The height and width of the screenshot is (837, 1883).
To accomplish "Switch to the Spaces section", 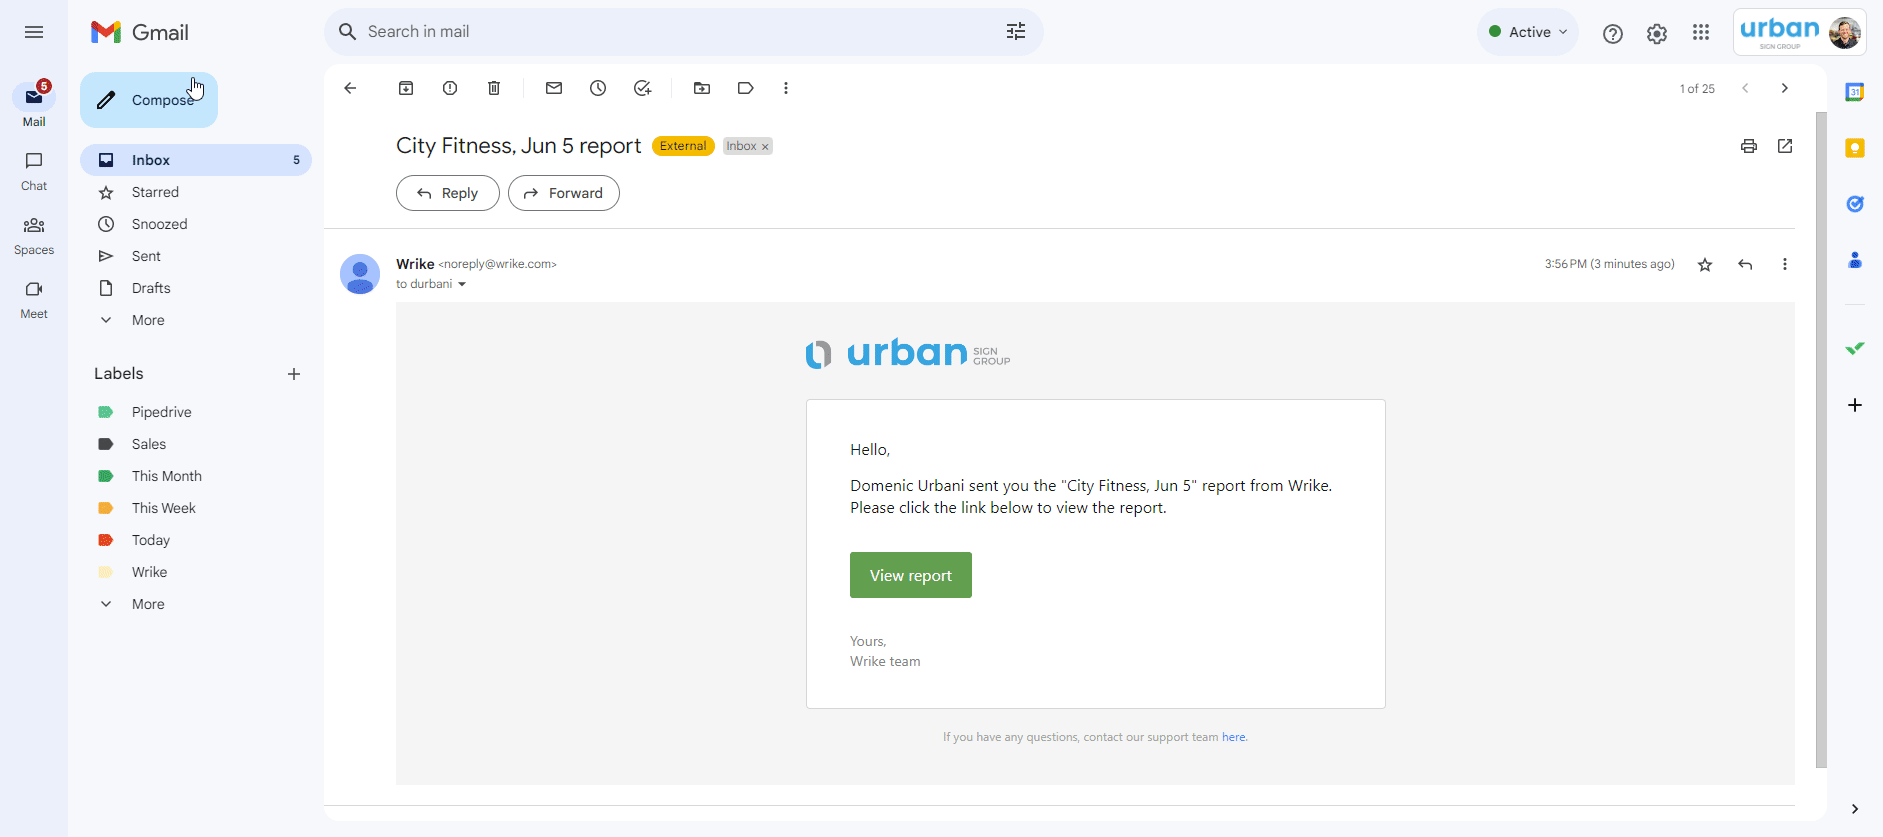I will [34, 234].
